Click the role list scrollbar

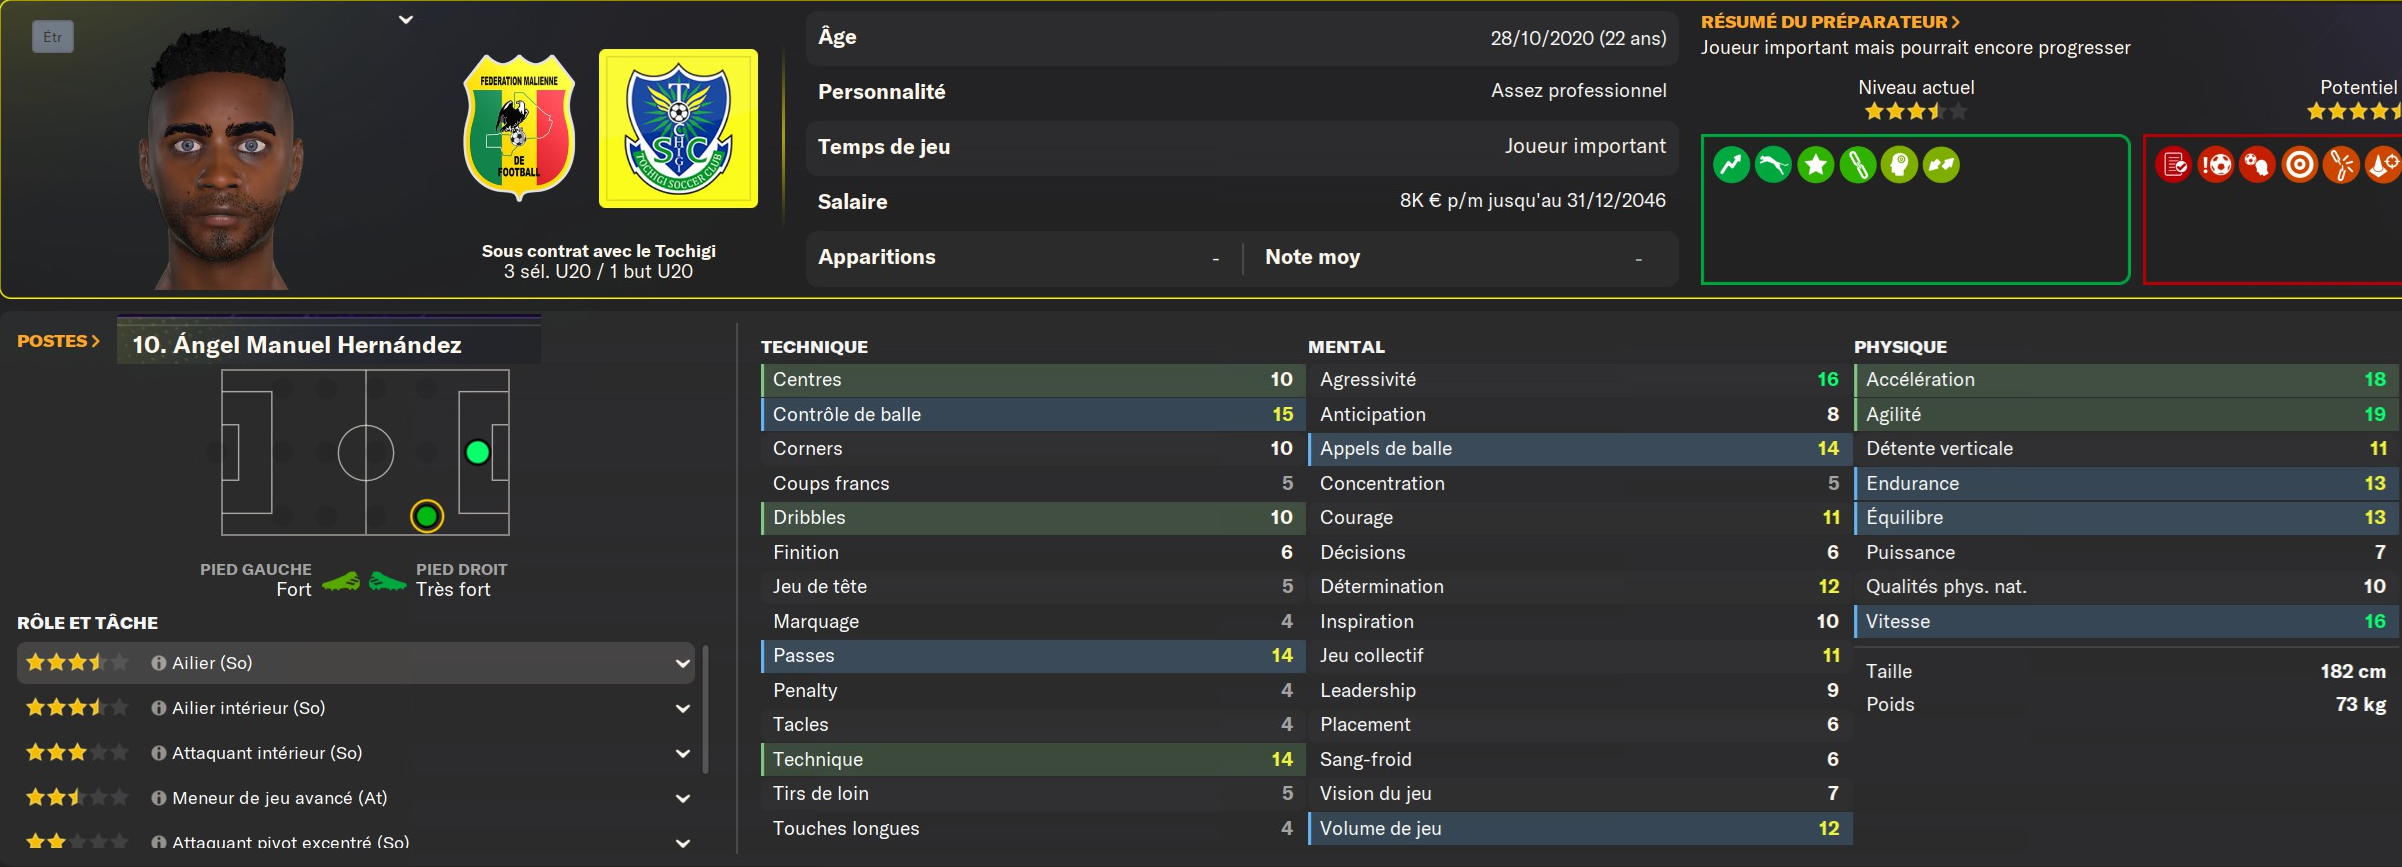pos(706,710)
